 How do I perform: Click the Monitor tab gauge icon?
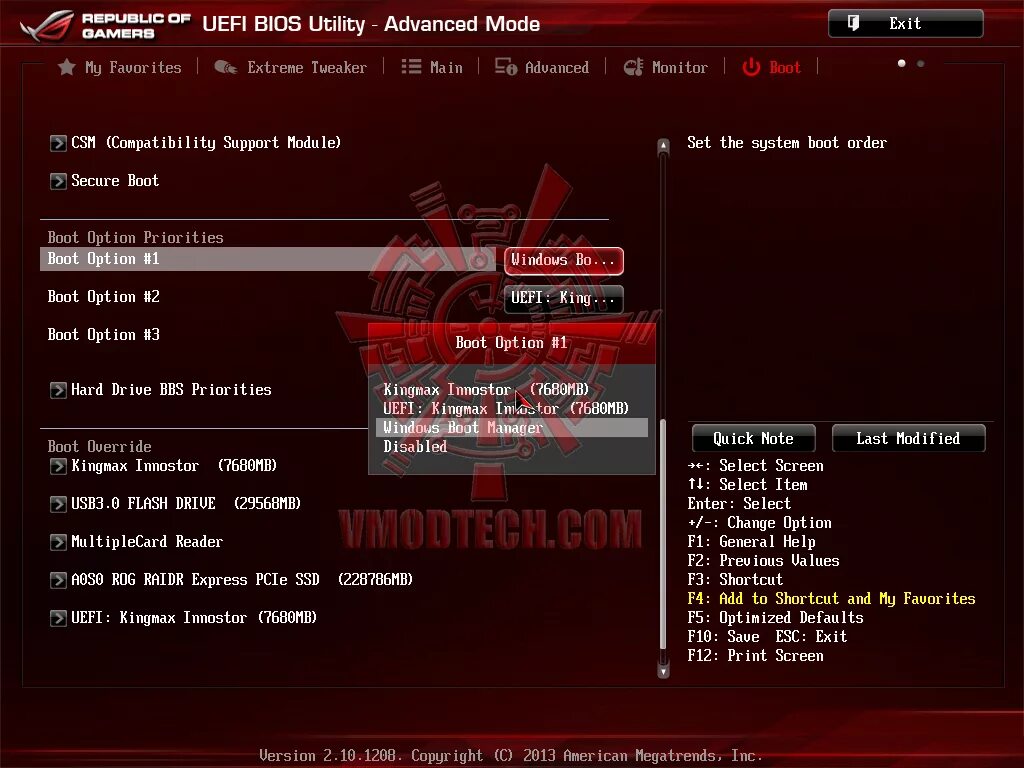(x=633, y=67)
